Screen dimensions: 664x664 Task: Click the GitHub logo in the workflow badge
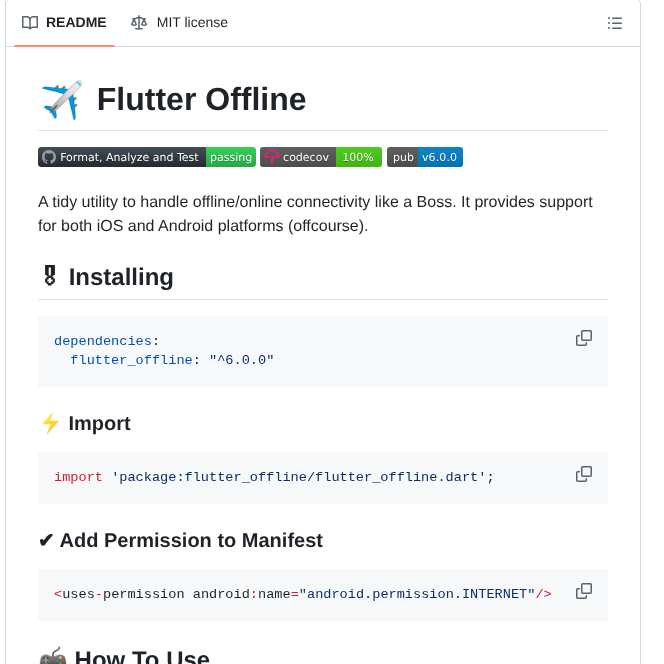[x=49, y=157]
